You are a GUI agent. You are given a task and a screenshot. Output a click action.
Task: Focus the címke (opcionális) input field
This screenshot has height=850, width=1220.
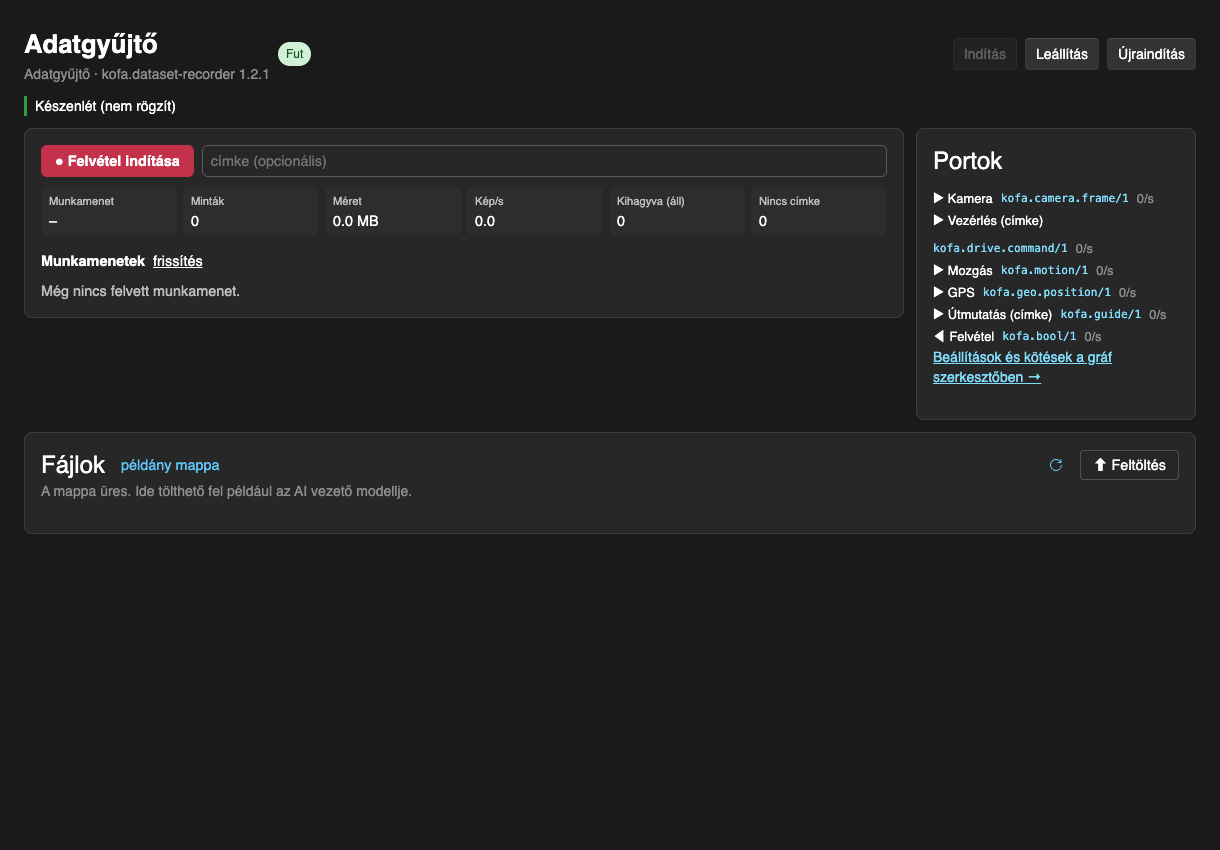(x=544, y=161)
